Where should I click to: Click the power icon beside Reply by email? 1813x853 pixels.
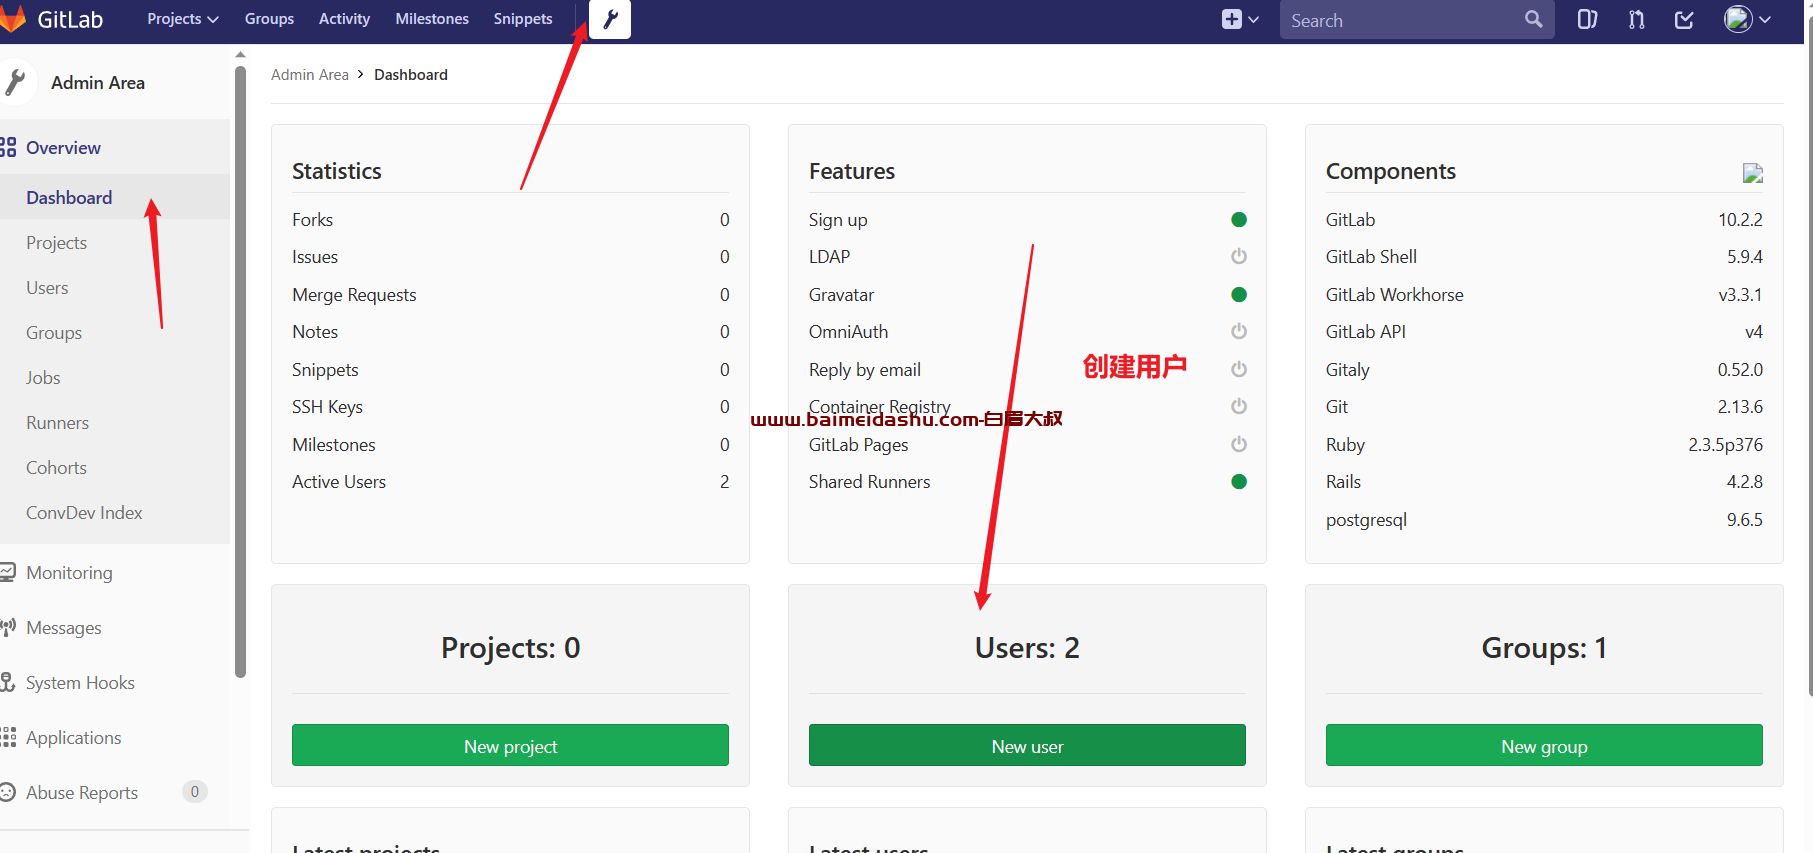click(1239, 370)
